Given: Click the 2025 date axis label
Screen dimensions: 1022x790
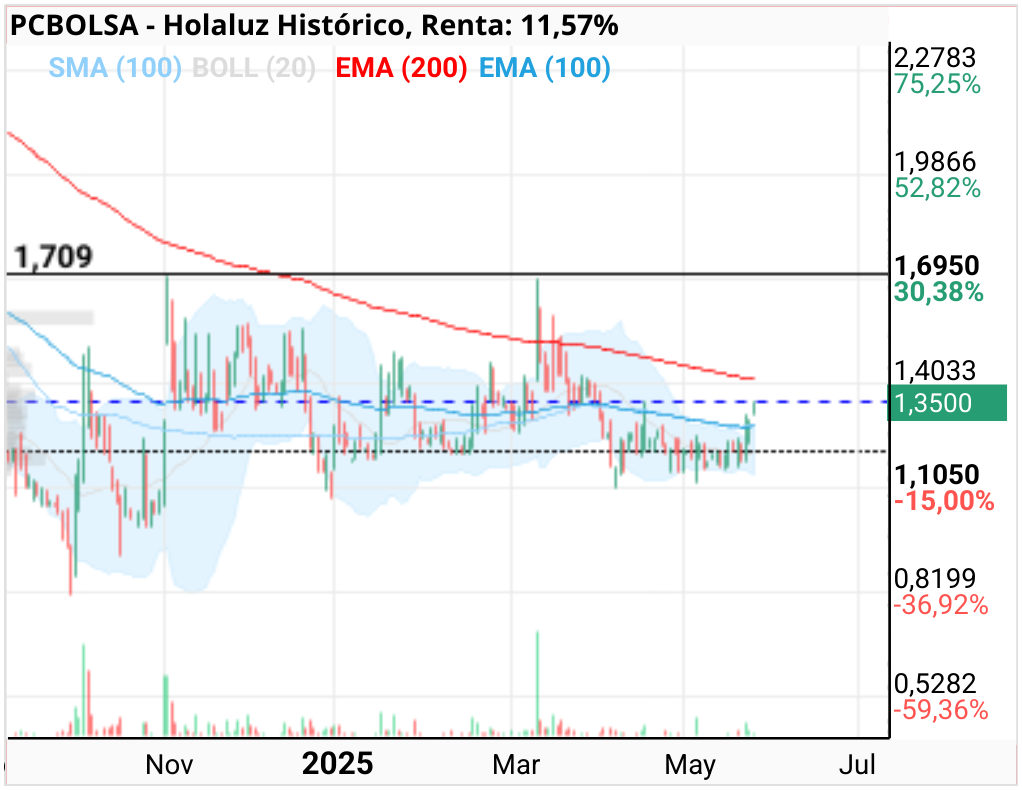Looking at the screenshot, I should click(338, 764).
